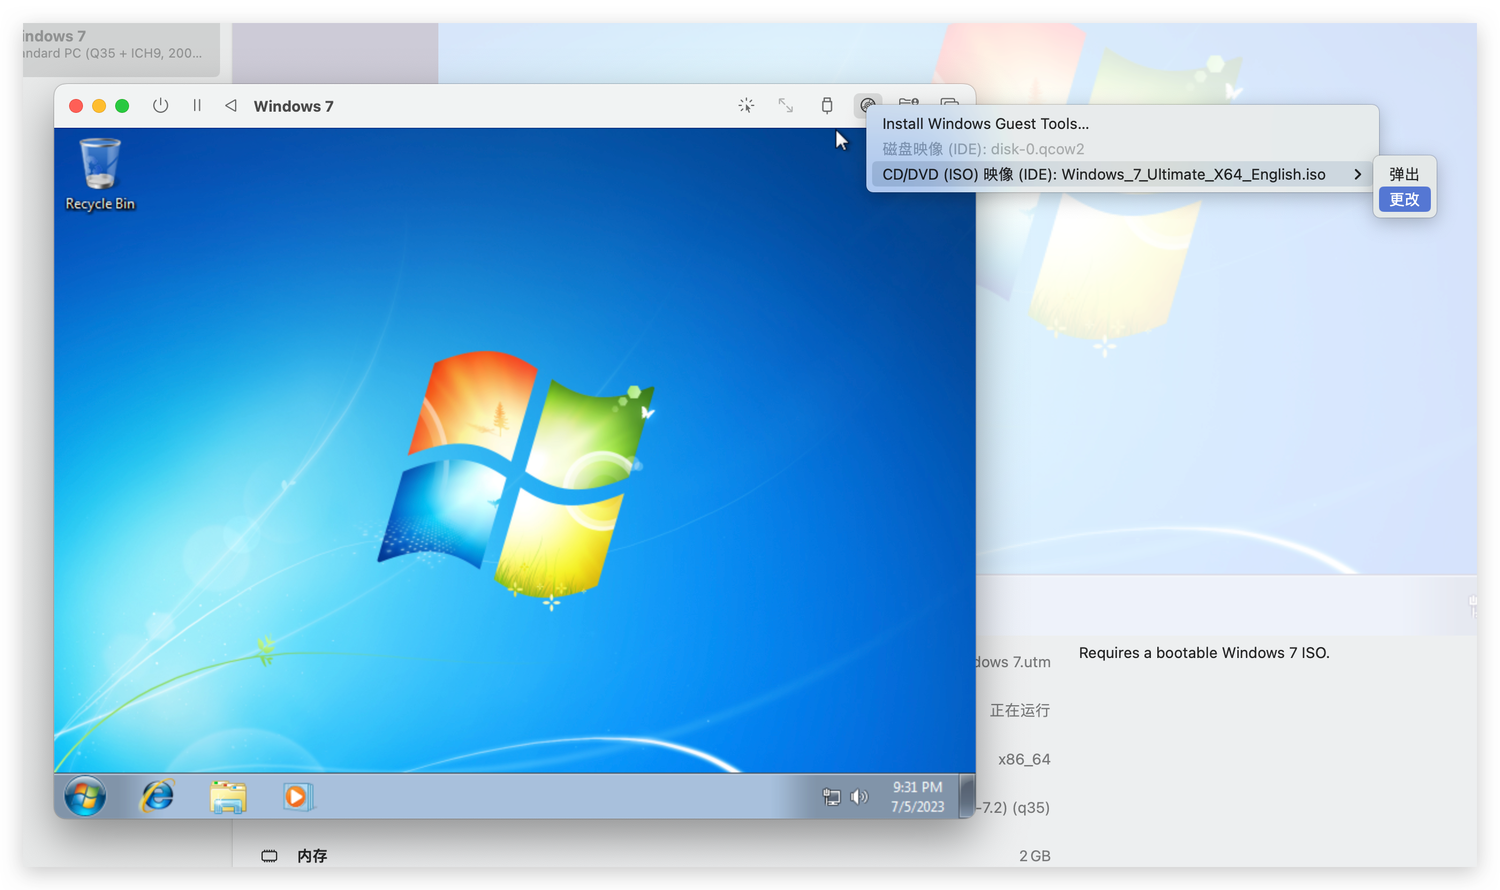Click the Show desktop strip
The height and width of the screenshot is (890, 1500).
pyautogui.click(x=967, y=797)
